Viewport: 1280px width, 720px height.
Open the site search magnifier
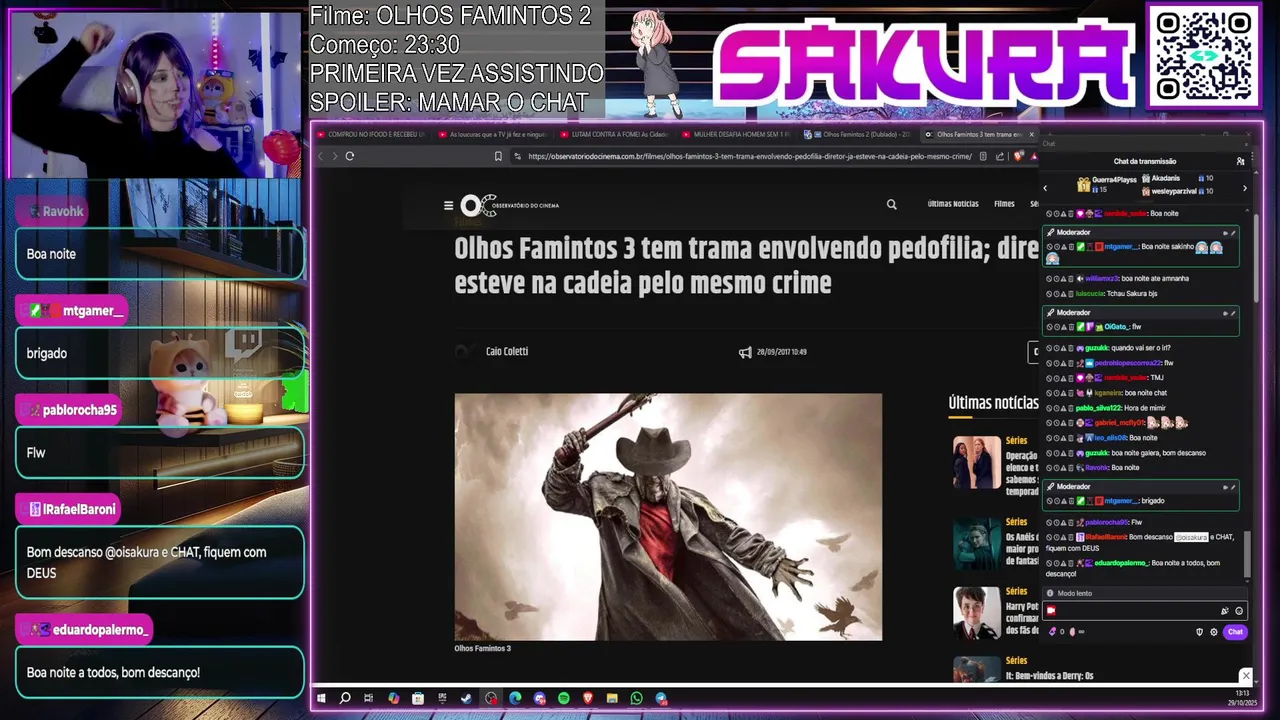click(x=891, y=204)
